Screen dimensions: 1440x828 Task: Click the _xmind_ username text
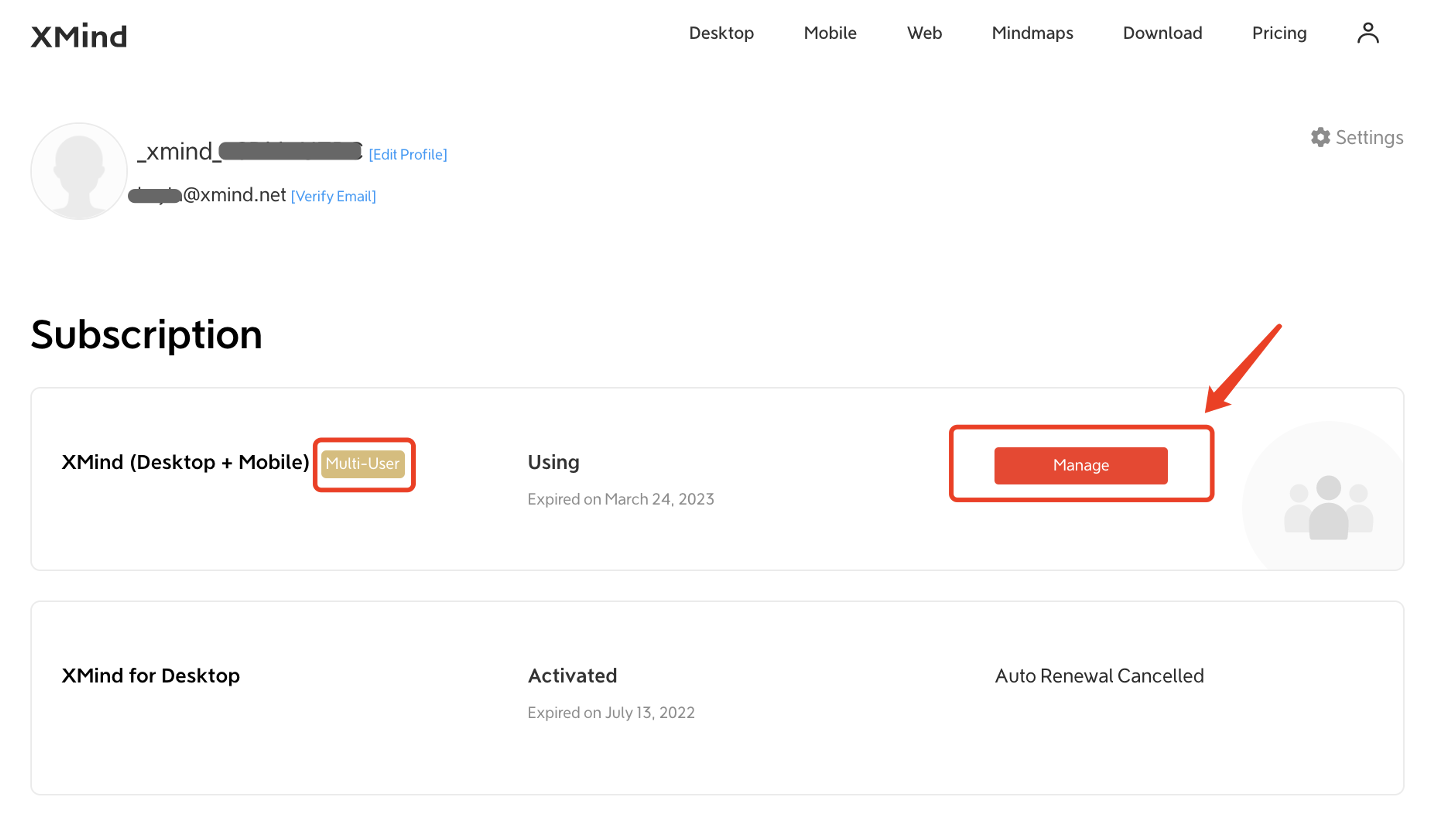pyautogui.click(x=249, y=152)
